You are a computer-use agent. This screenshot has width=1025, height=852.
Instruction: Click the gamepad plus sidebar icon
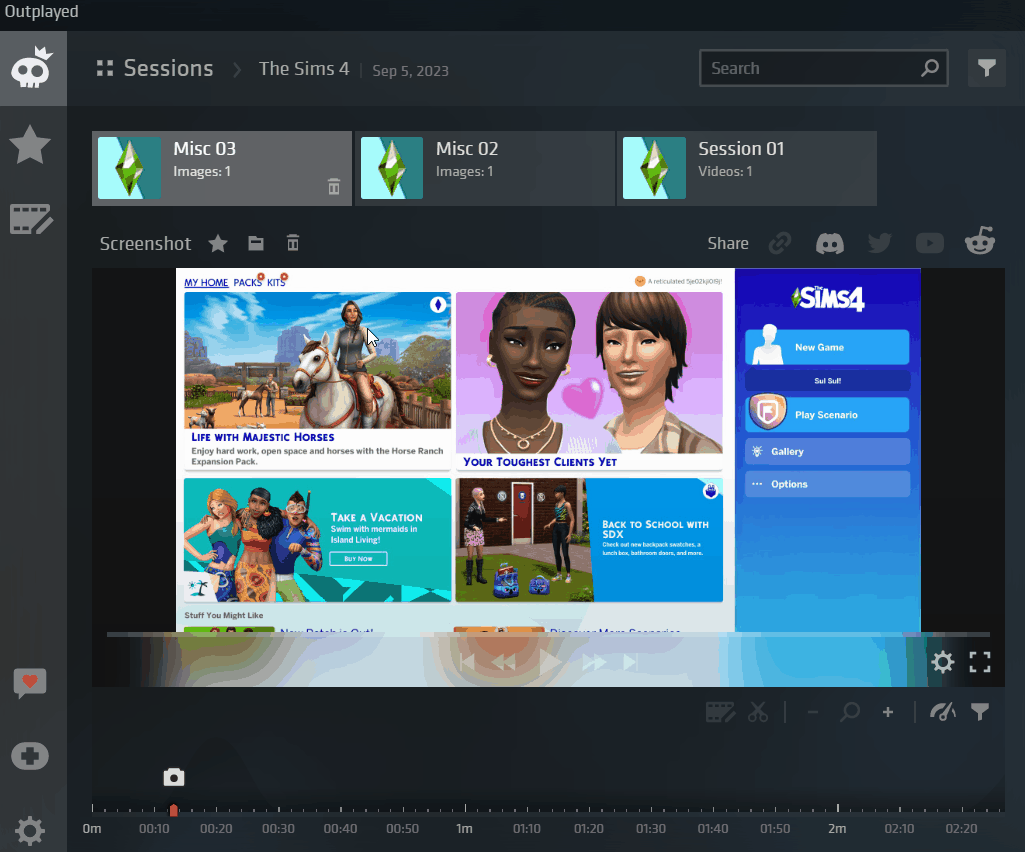[x=30, y=757]
